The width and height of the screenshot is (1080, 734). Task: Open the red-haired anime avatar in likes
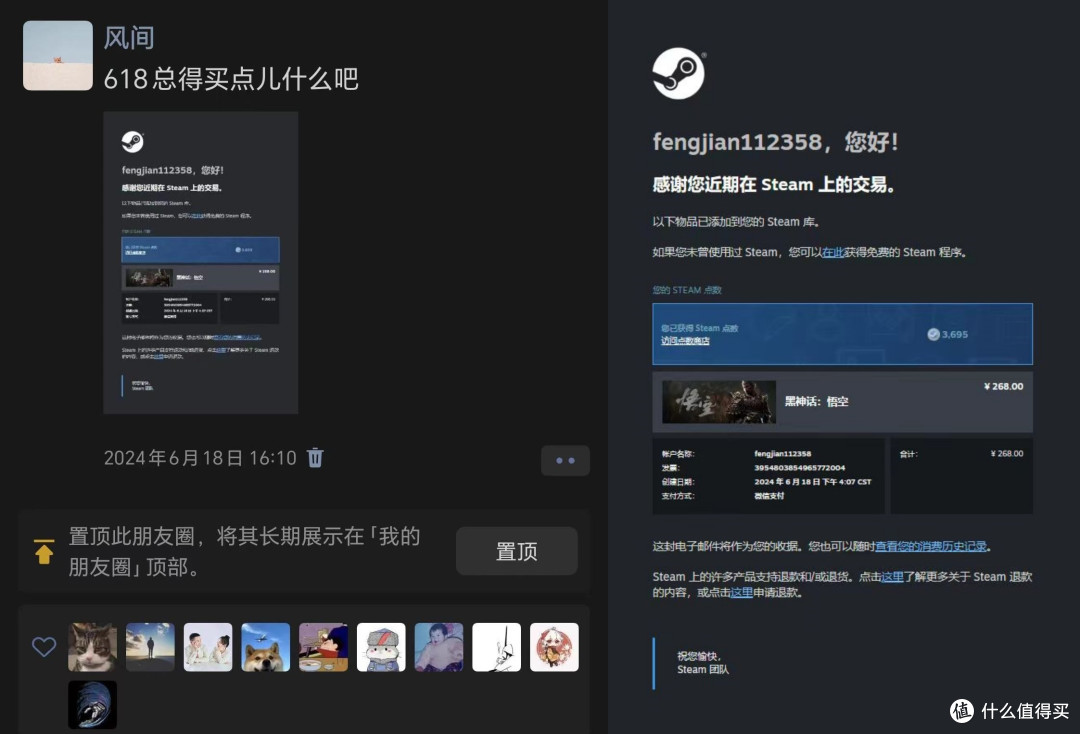(x=554, y=647)
